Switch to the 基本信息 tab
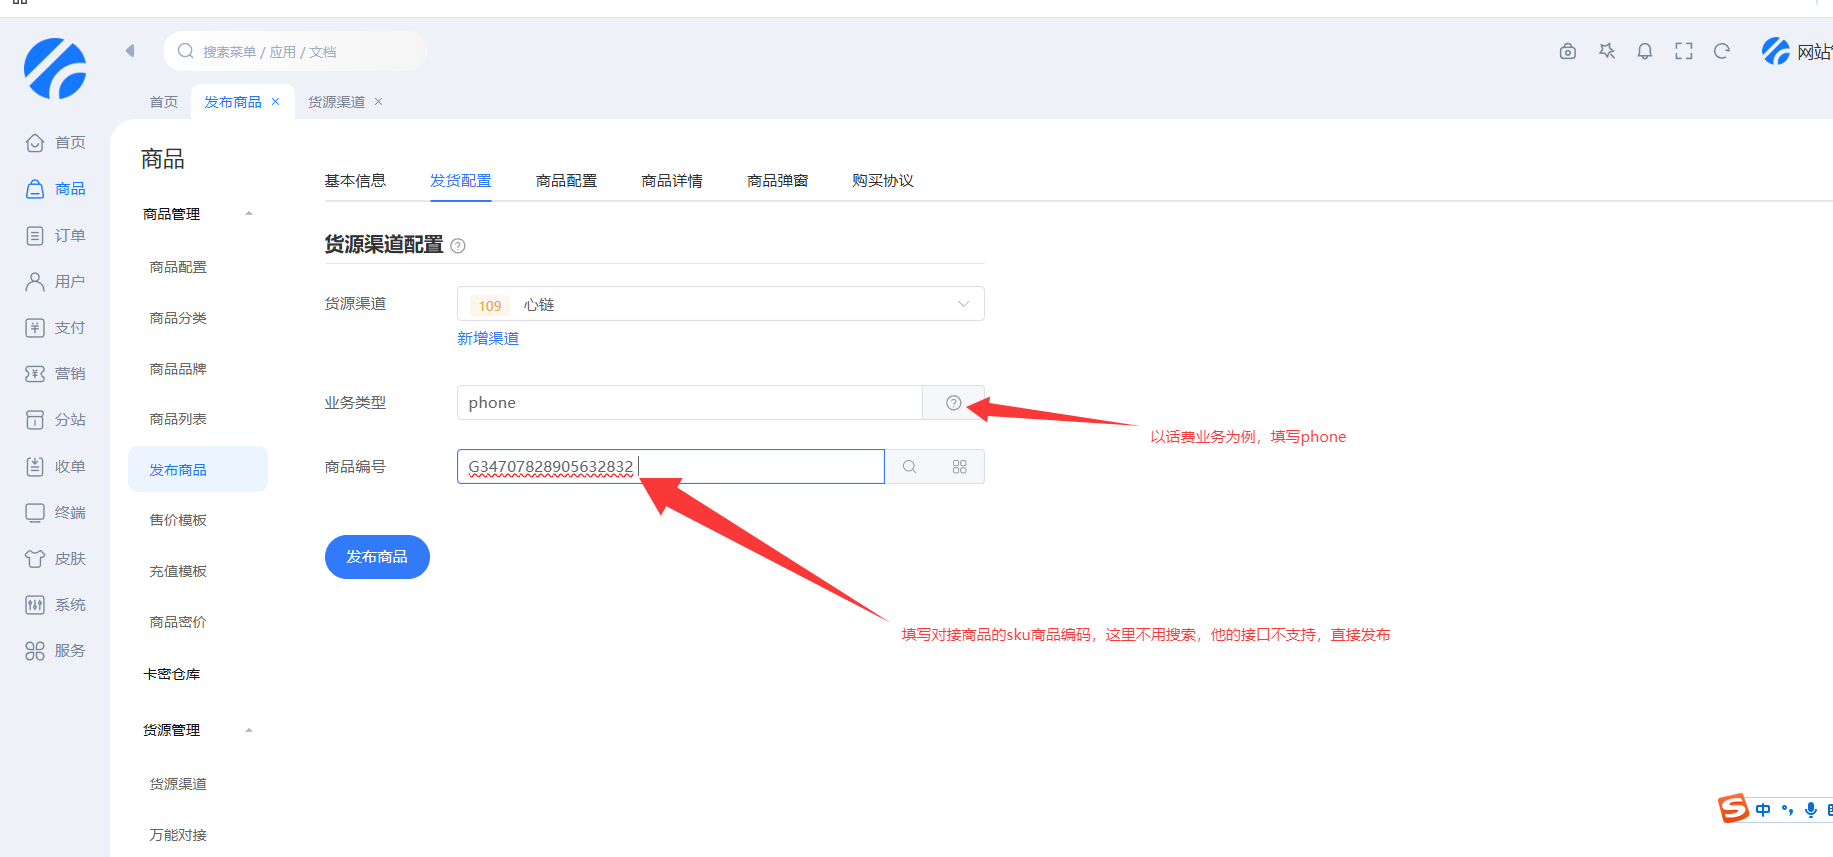Viewport: 1833px width, 857px height. [x=355, y=181]
